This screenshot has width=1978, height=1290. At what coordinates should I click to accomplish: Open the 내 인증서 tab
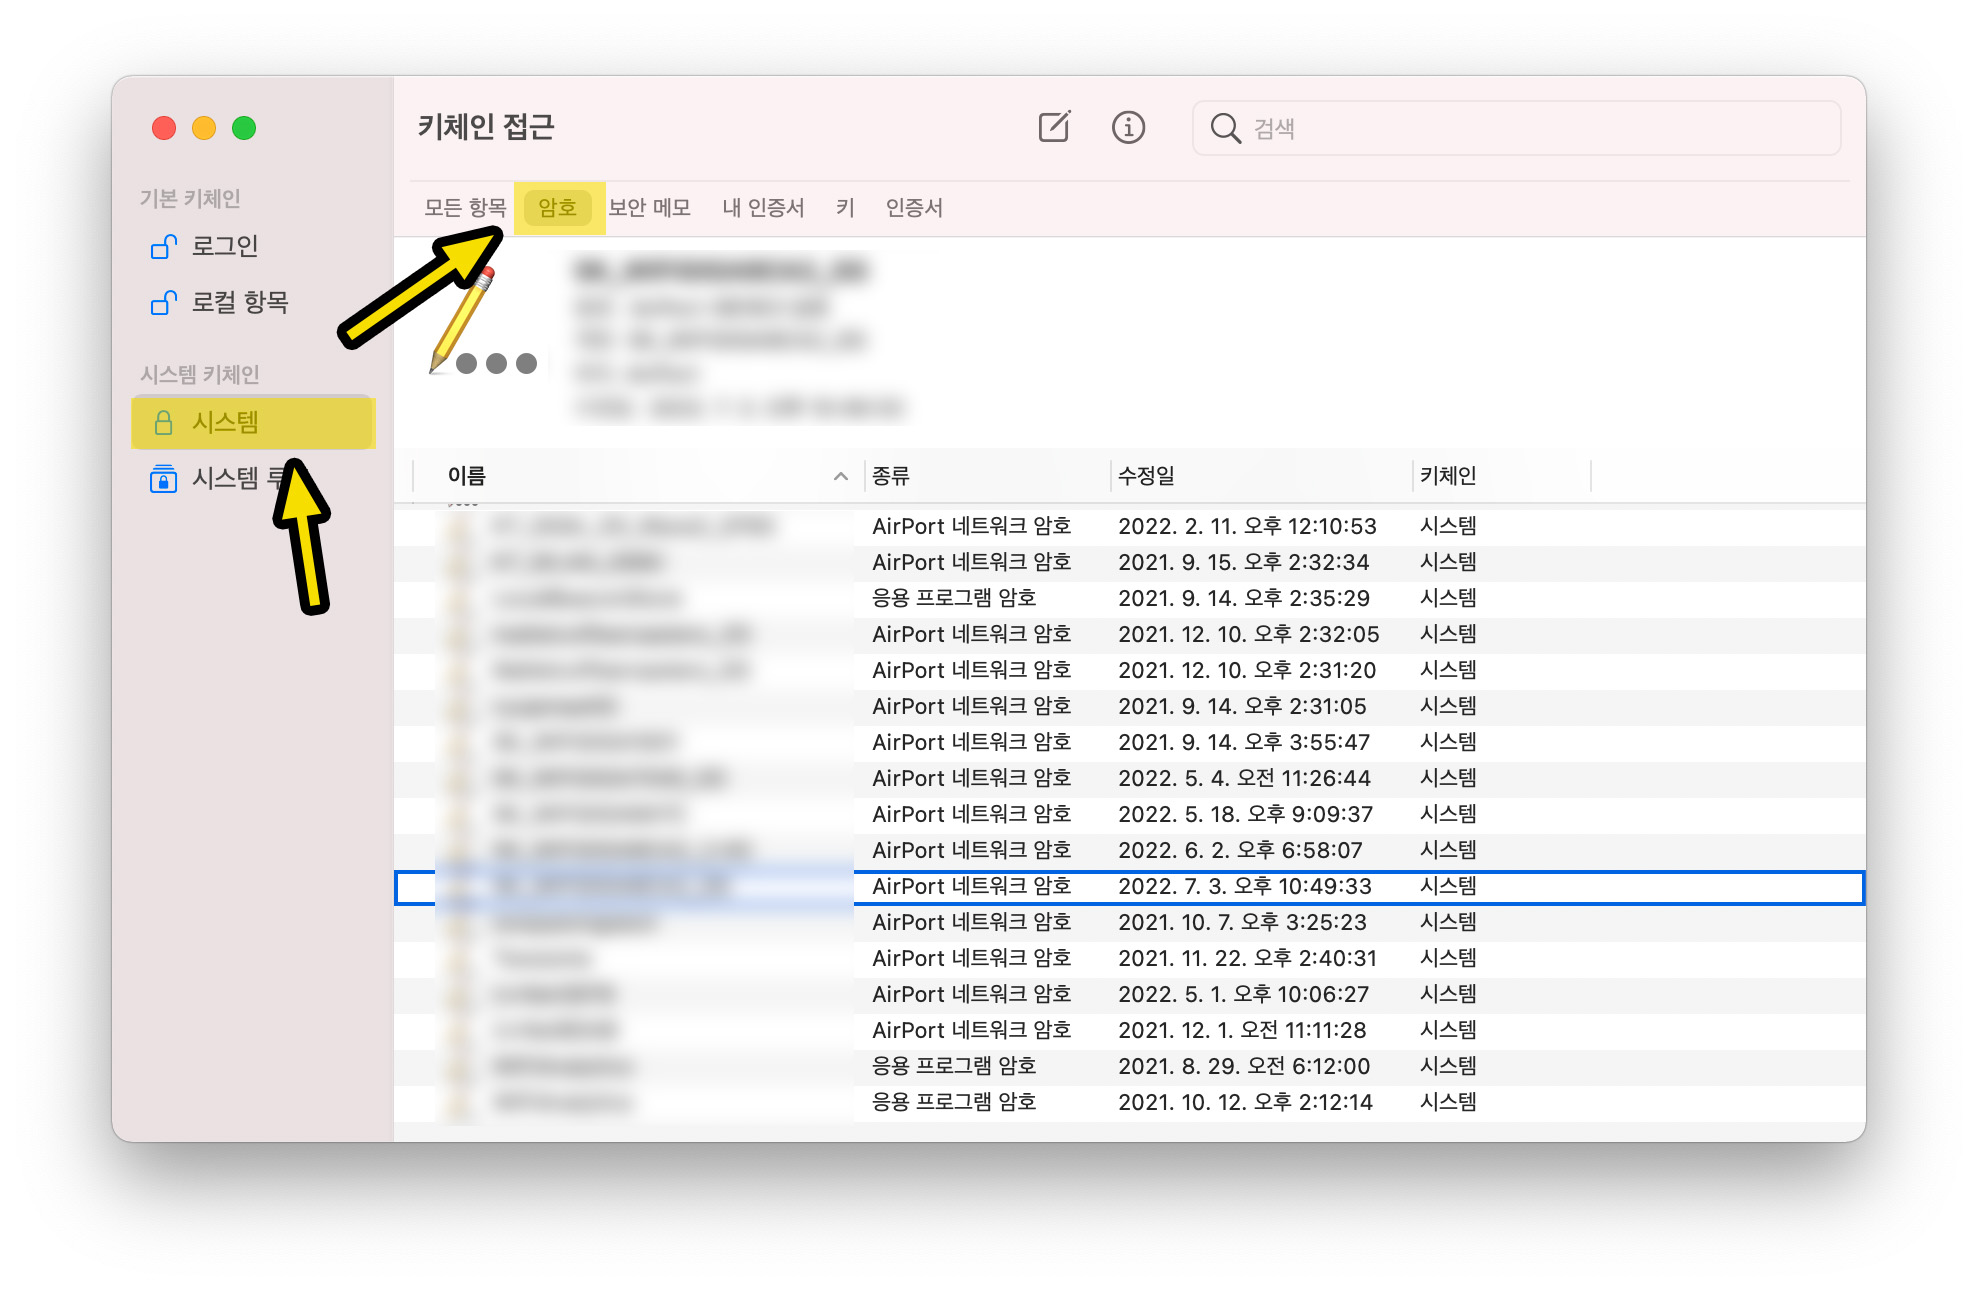[763, 208]
